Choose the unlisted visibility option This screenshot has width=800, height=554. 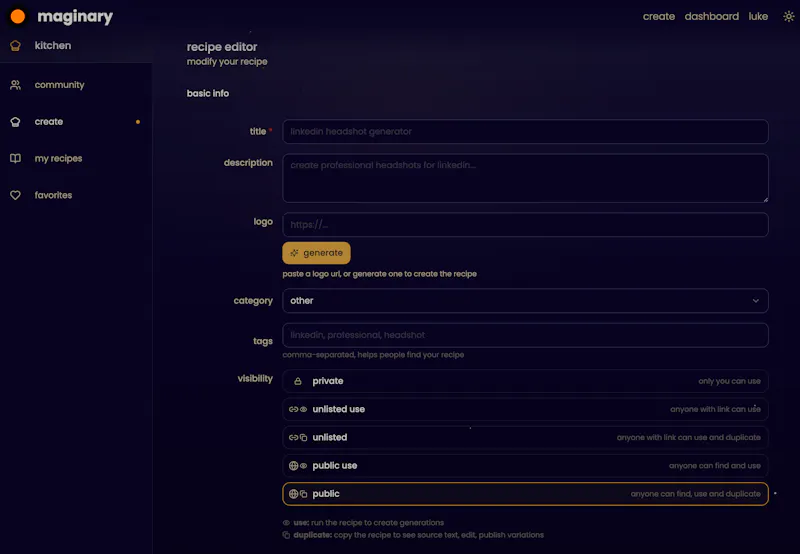[526, 437]
